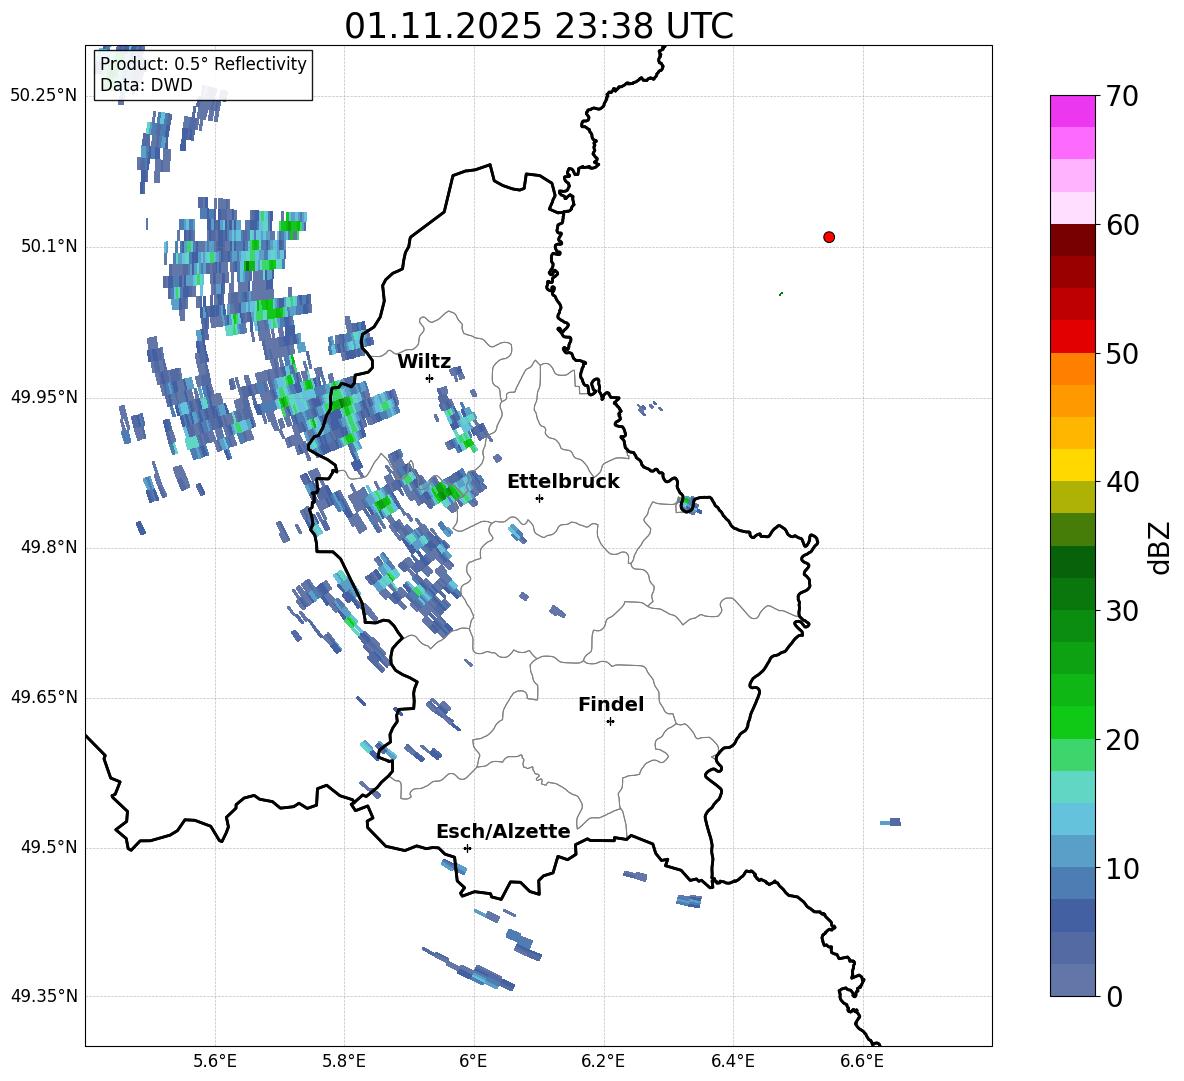Click the 6.6°E longitude label
The width and height of the screenshot is (1184, 1081).
coord(862,1061)
